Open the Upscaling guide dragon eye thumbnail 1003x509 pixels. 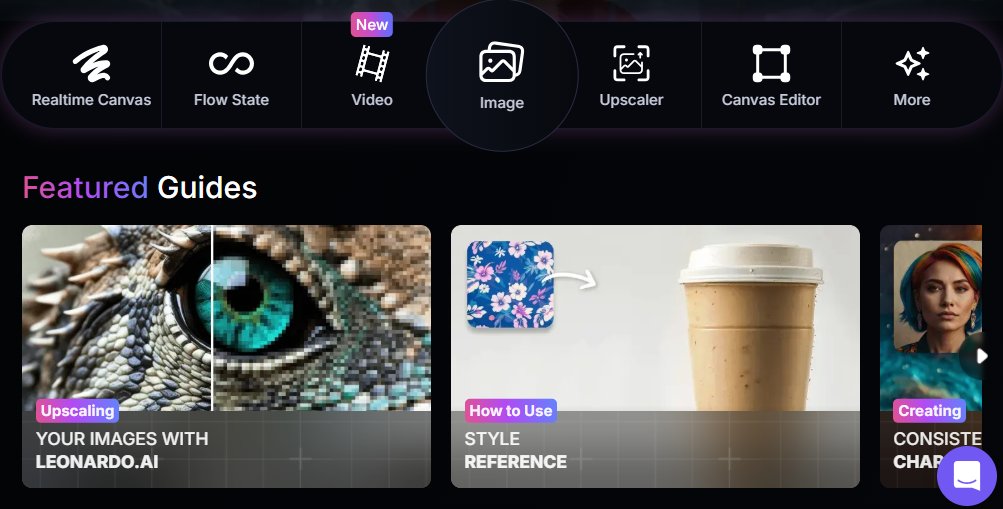pos(226,318)
